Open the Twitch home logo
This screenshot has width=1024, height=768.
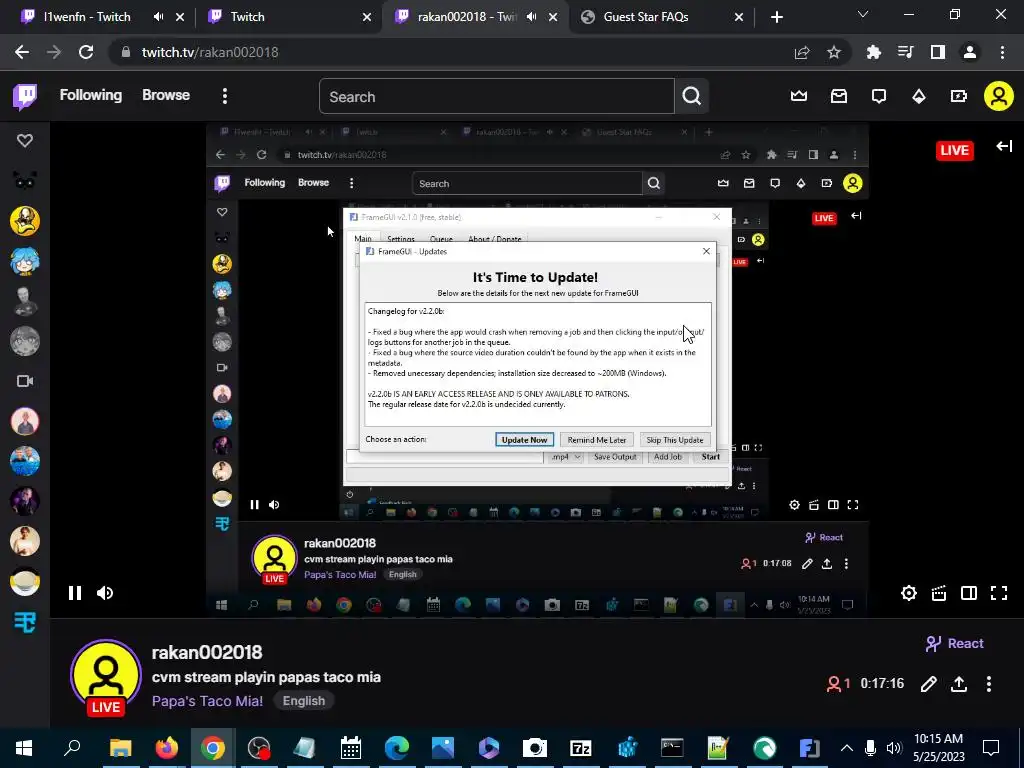[x=25, y=97]
